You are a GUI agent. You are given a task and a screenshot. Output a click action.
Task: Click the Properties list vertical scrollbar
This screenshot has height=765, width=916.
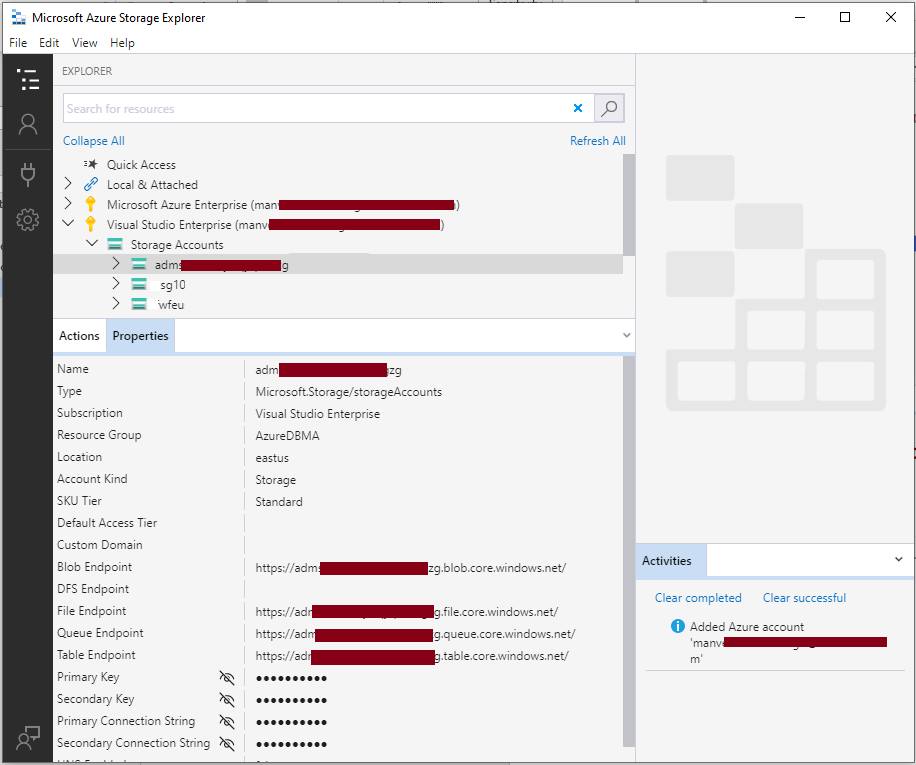click(629, 551)
